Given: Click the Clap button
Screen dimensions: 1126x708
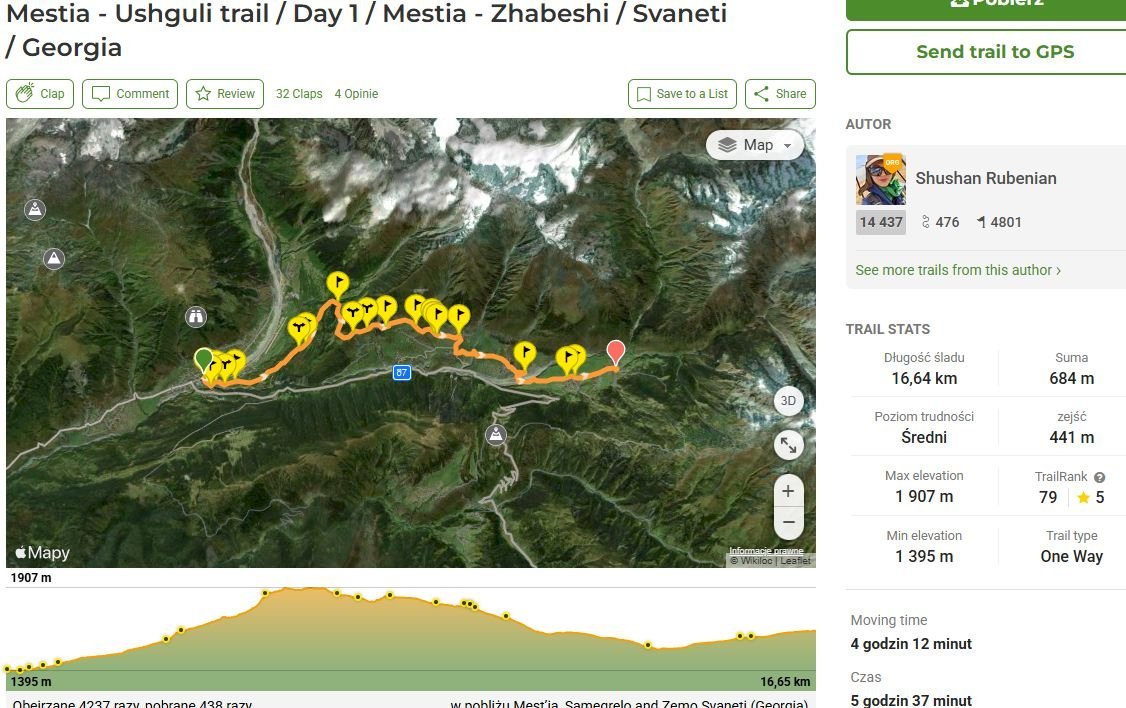Looking at the screenshot, I should (40, 94).
